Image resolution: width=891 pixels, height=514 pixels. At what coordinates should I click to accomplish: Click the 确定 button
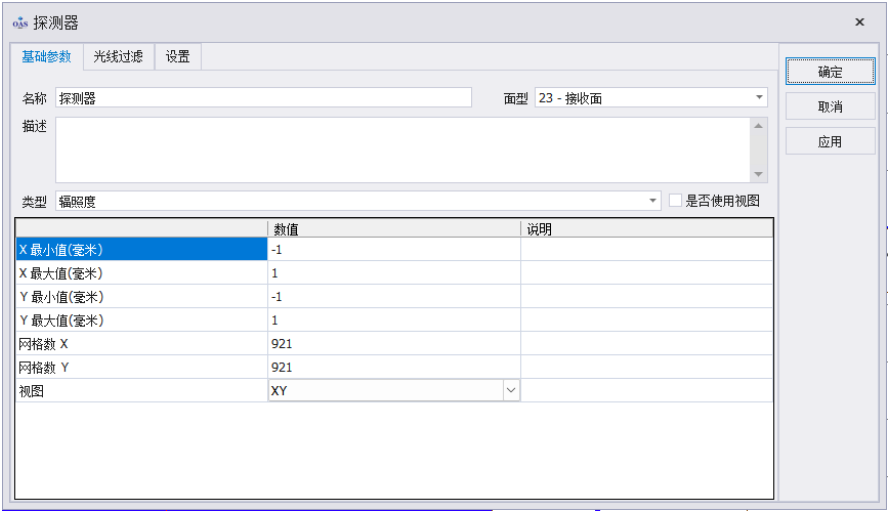pos(830,72)
